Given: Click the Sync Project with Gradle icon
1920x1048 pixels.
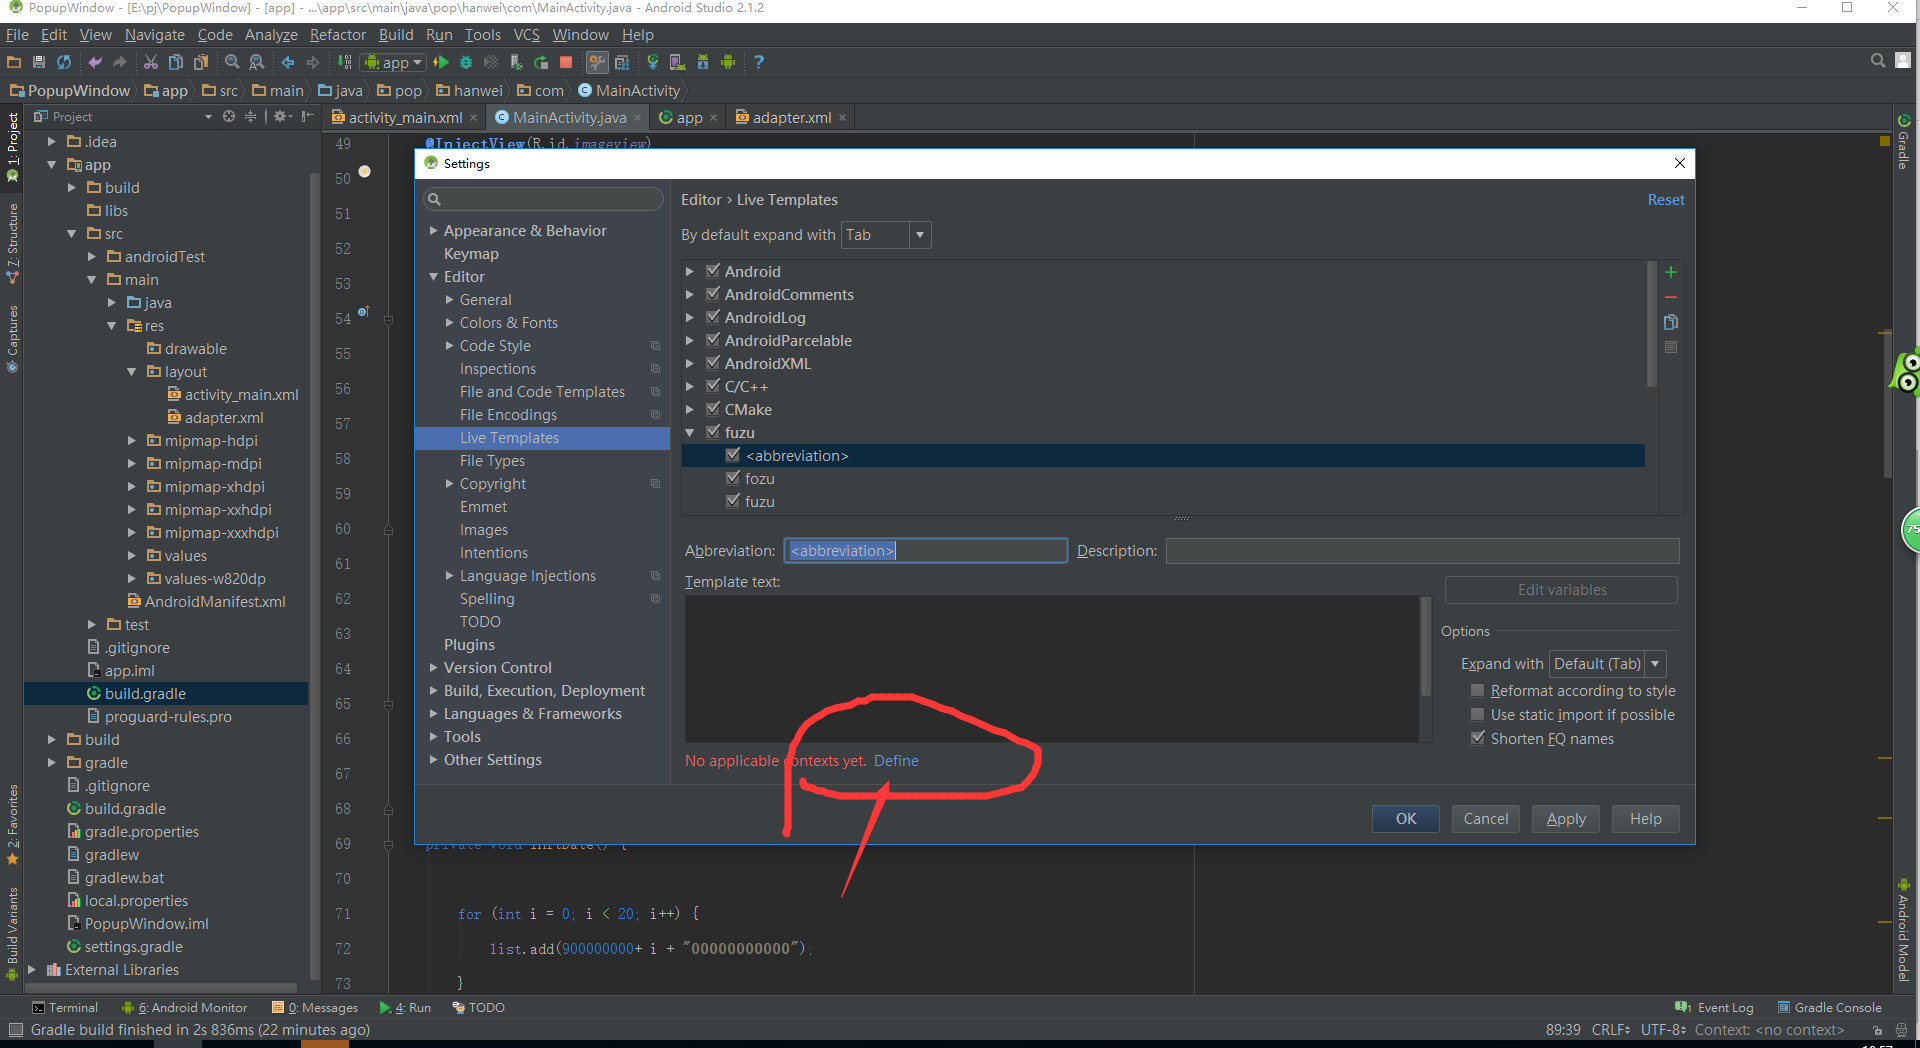Looking at the screenshot, I should point(653,62).
